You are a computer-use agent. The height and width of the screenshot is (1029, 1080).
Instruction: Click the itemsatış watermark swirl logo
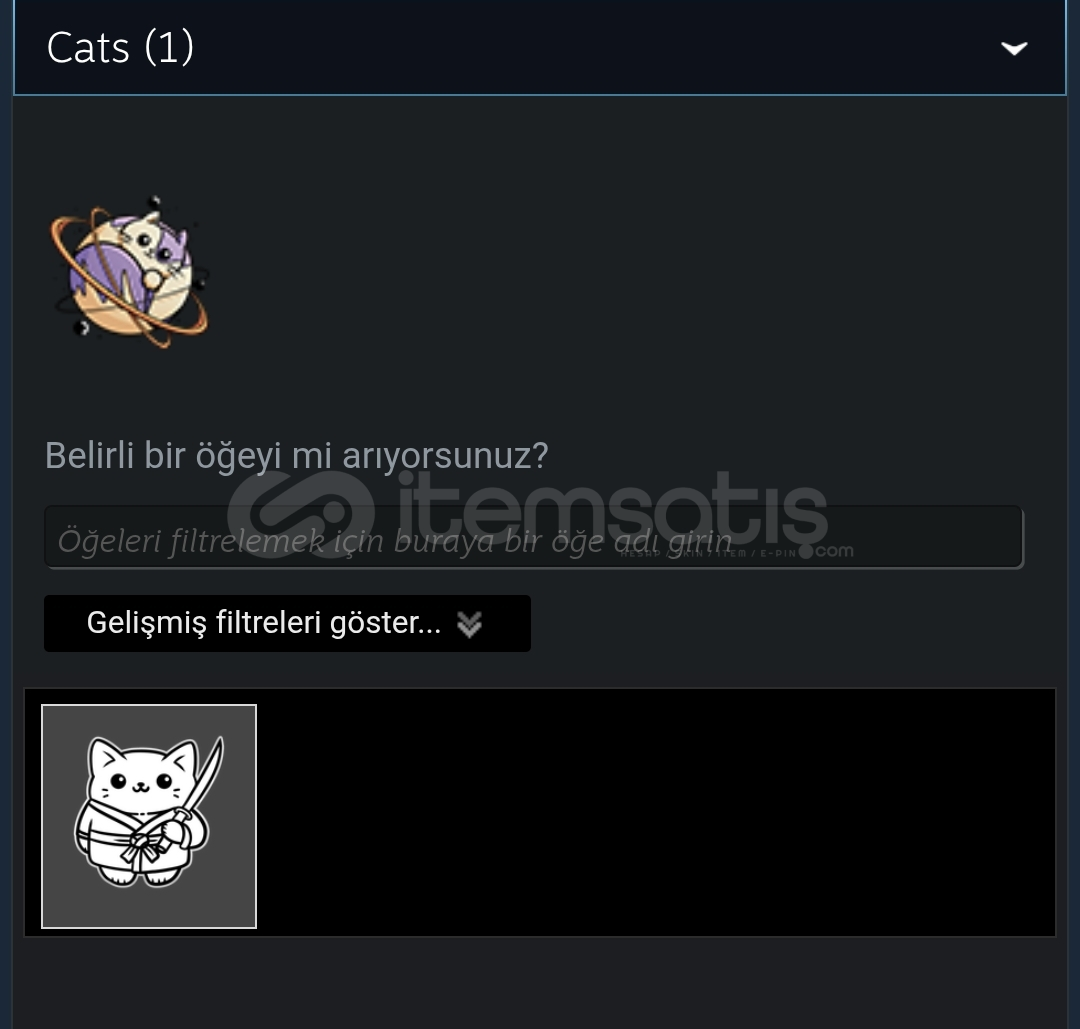(301, 514)
